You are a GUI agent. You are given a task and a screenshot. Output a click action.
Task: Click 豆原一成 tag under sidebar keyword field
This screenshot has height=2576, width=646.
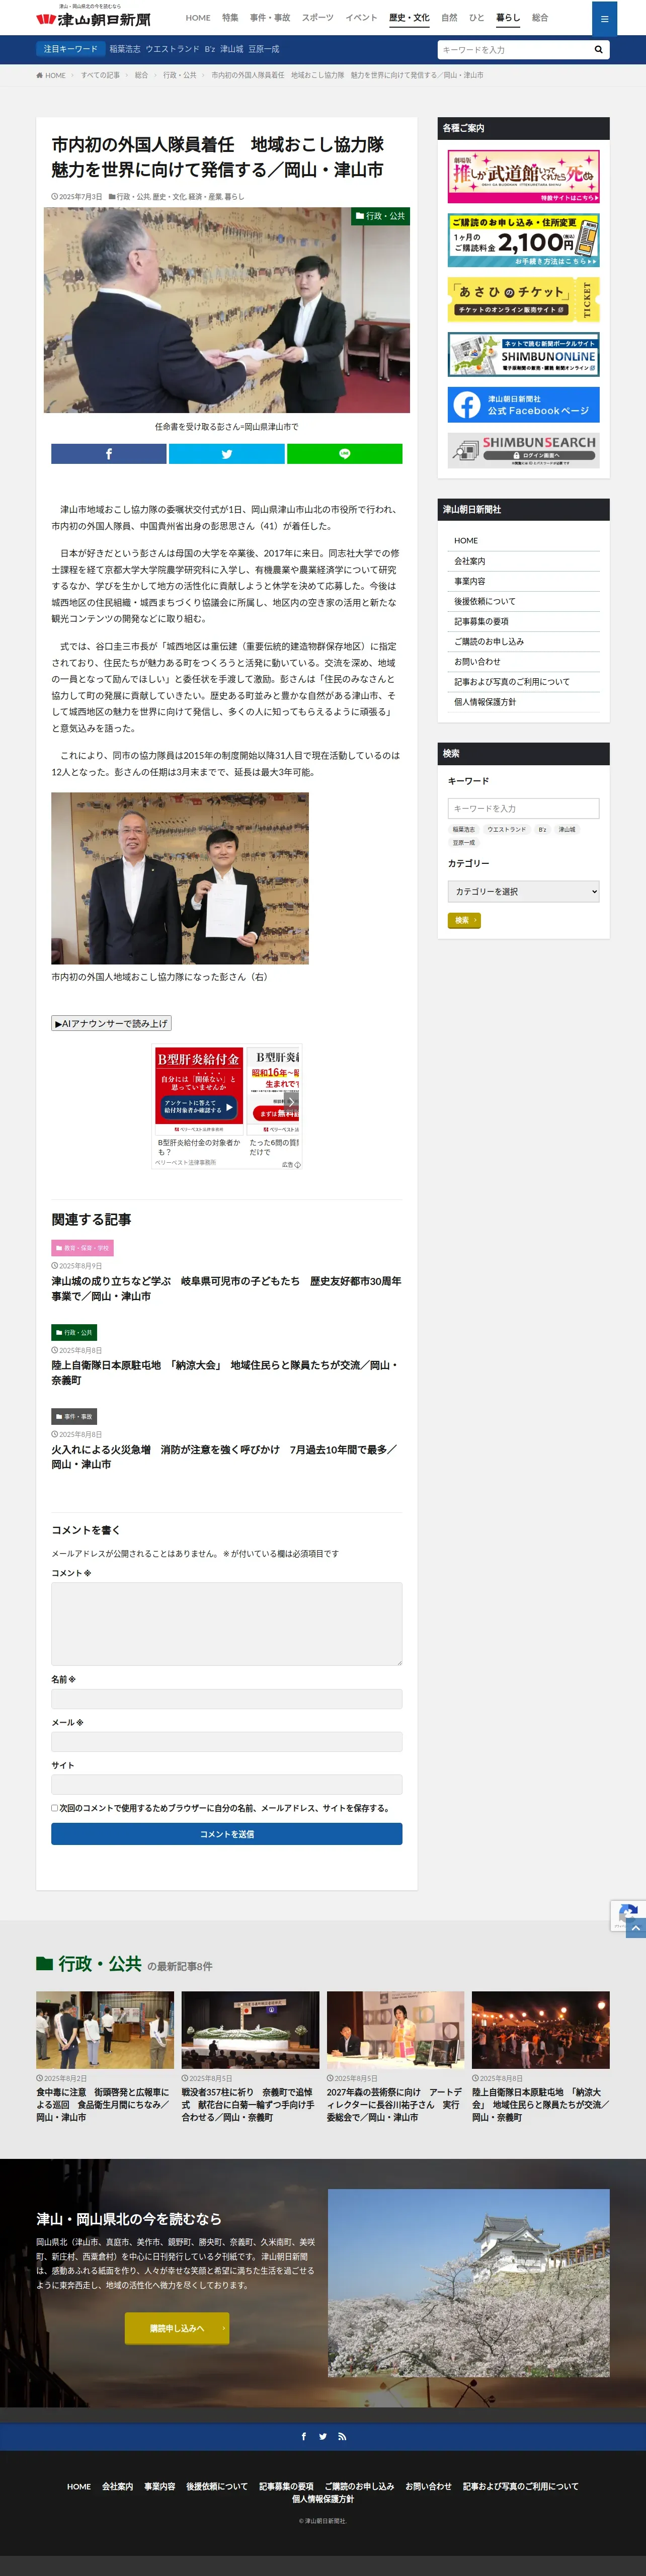point(464,842)
